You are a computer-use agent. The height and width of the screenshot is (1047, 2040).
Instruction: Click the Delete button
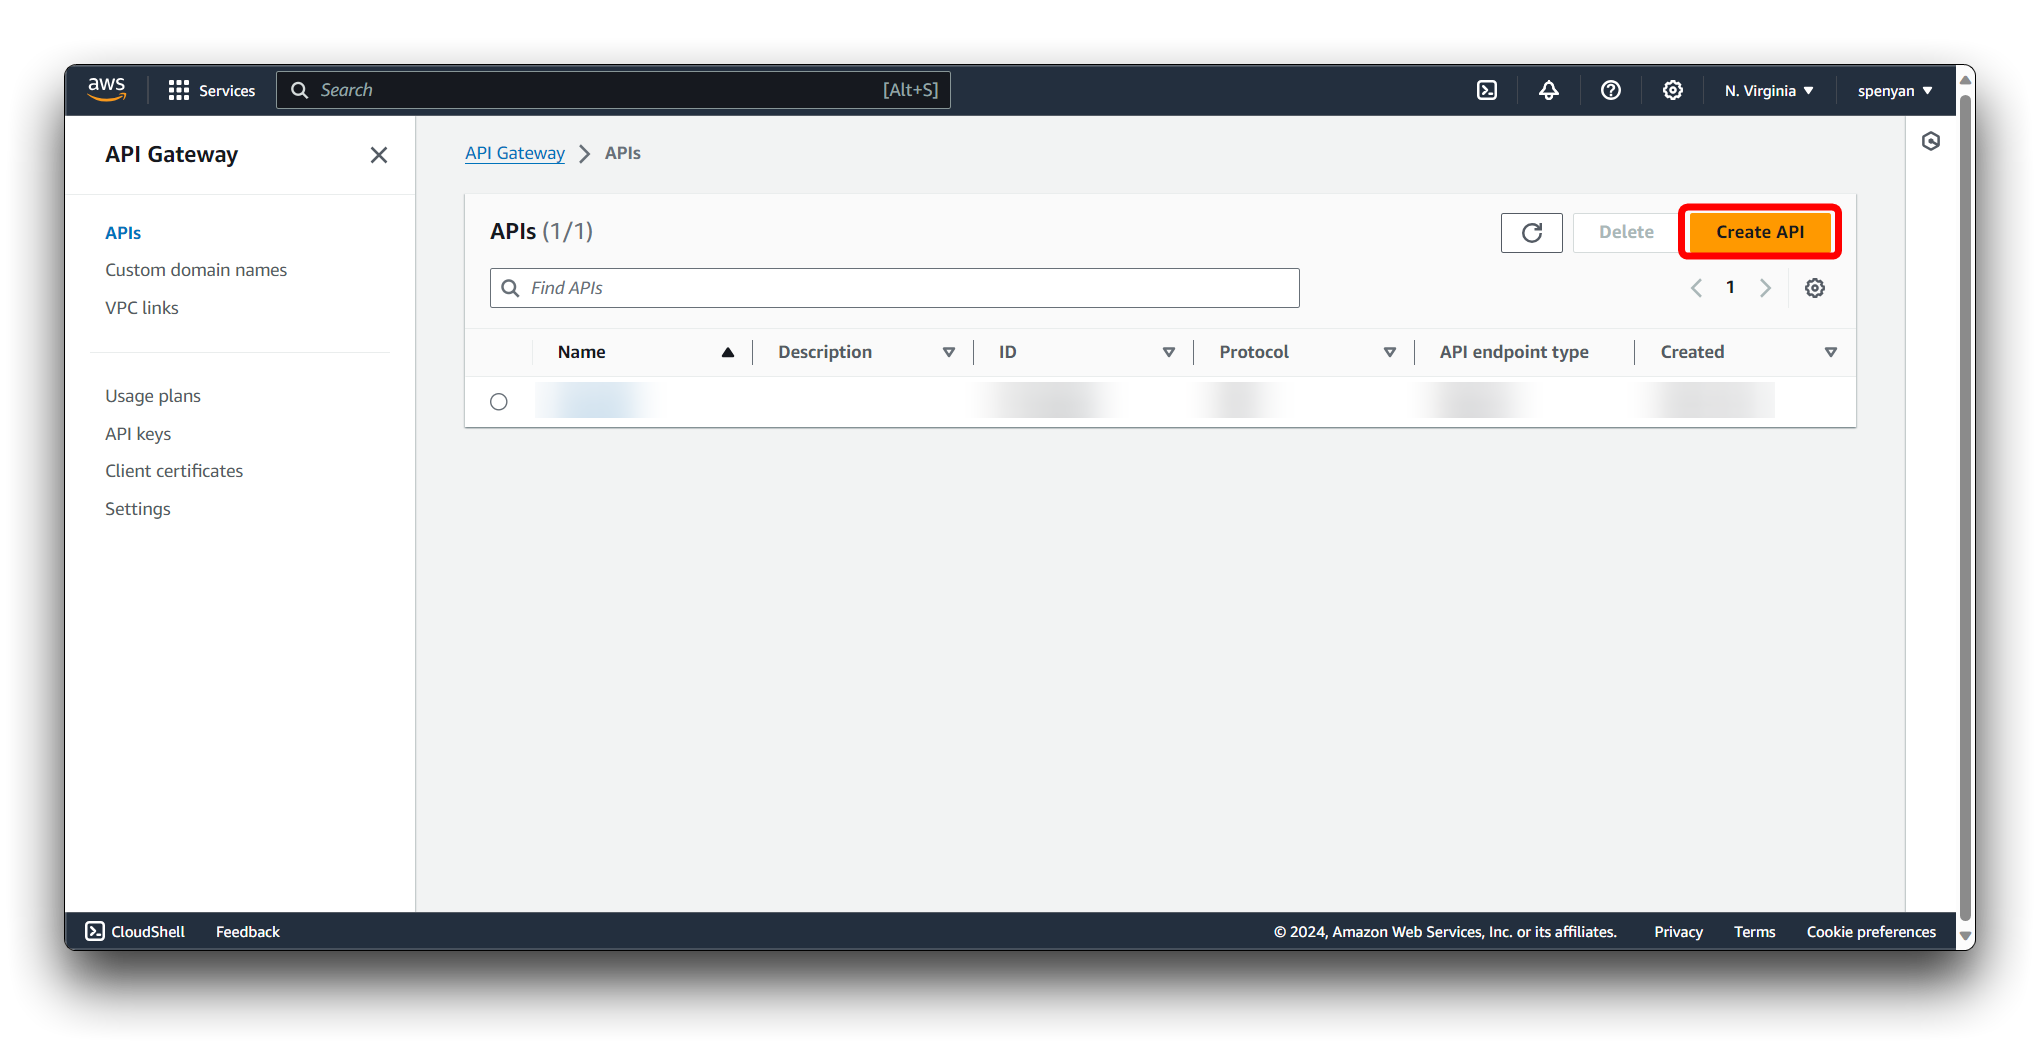tap(1626, 232)
